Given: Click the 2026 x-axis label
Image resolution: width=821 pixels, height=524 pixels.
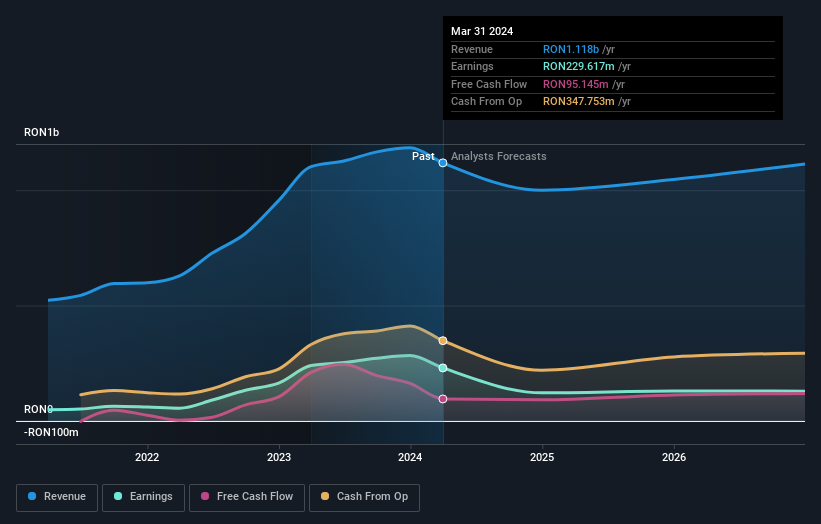Looking at the screenshot, I should tap(674, 457).
